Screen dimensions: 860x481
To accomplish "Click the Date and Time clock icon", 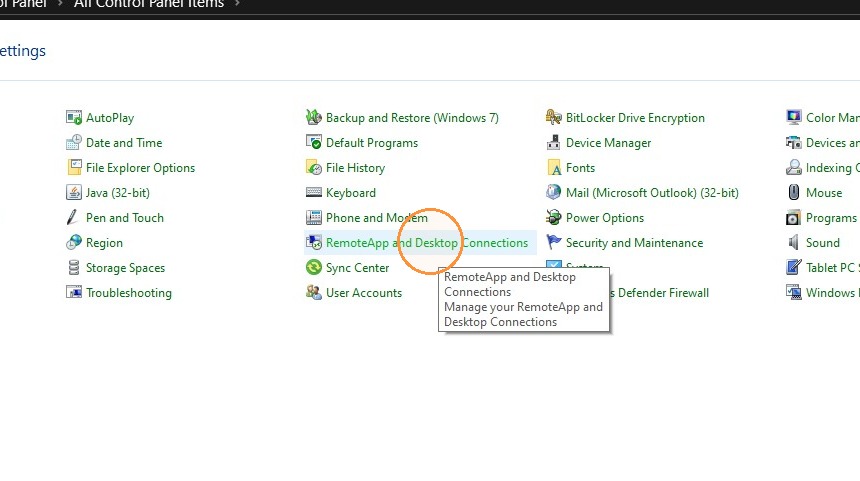I will tap(73, 143).
